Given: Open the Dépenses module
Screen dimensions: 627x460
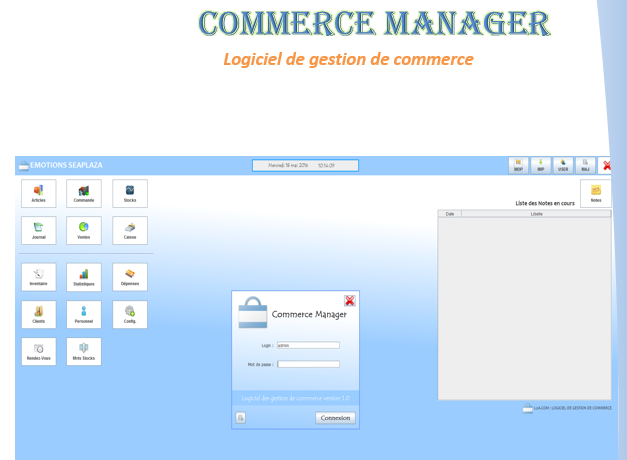Looking at the screenshot, I should [130, 277].
